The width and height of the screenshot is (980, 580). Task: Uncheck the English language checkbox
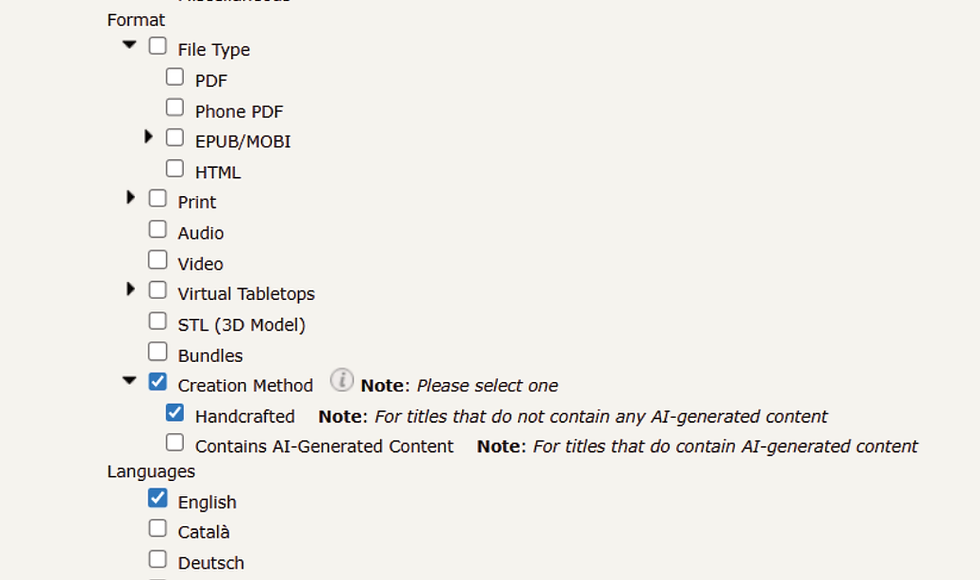[158, 498]
